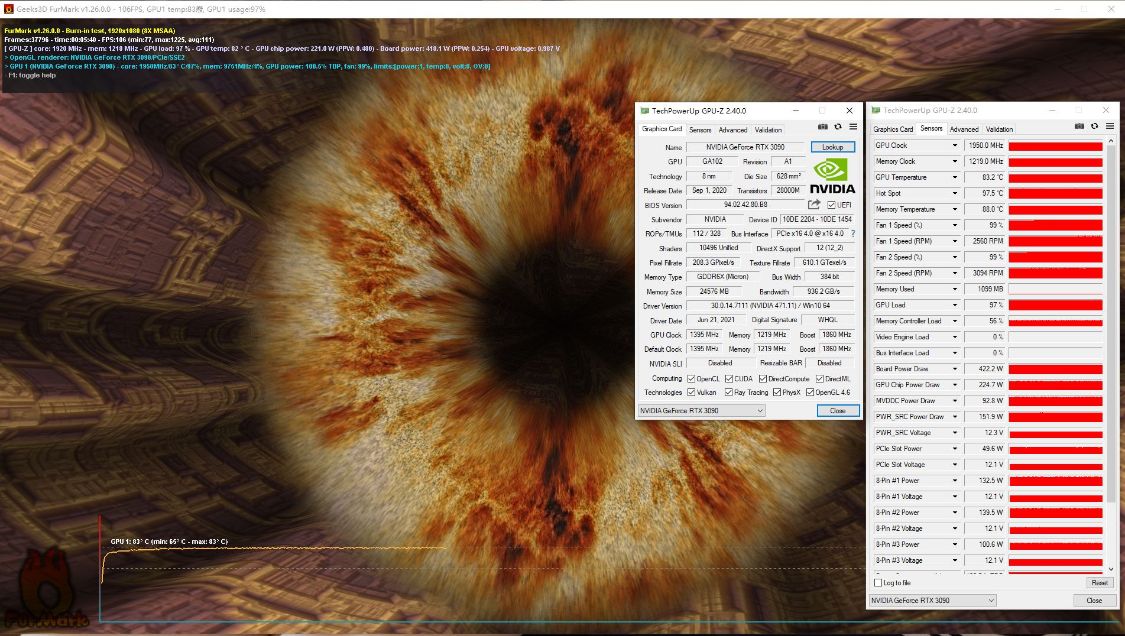Click Close button in Graphics Card window
Viewport: 1125px width, 636px height.
838,411
